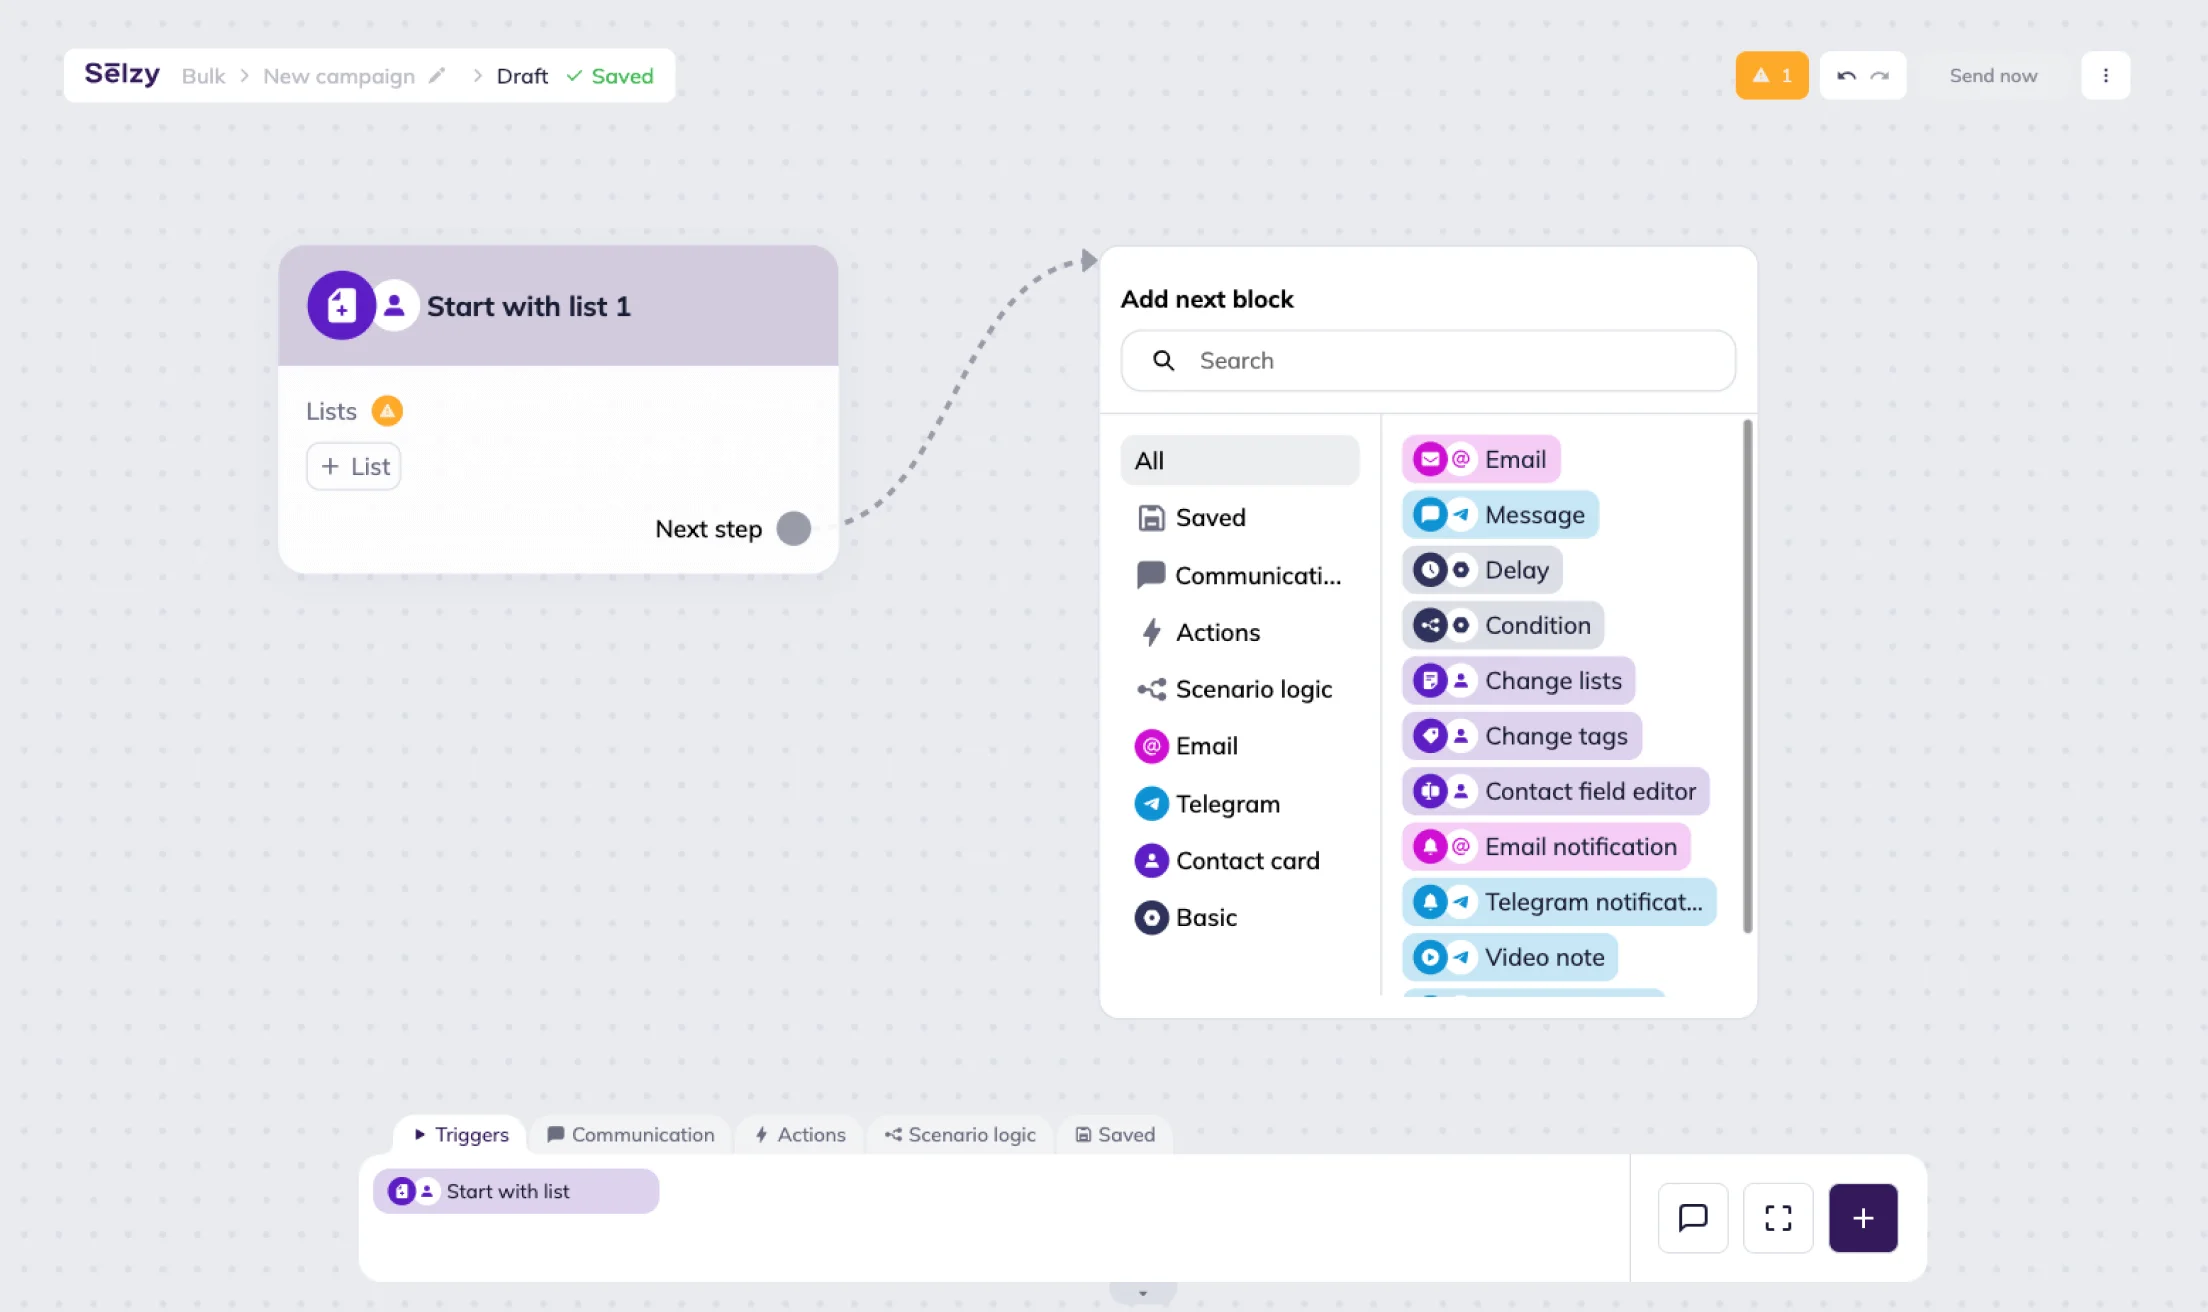Click the Draft status label
Image resolution: width=2208 pixels, height=1312 pixels.
click(522, 76)
